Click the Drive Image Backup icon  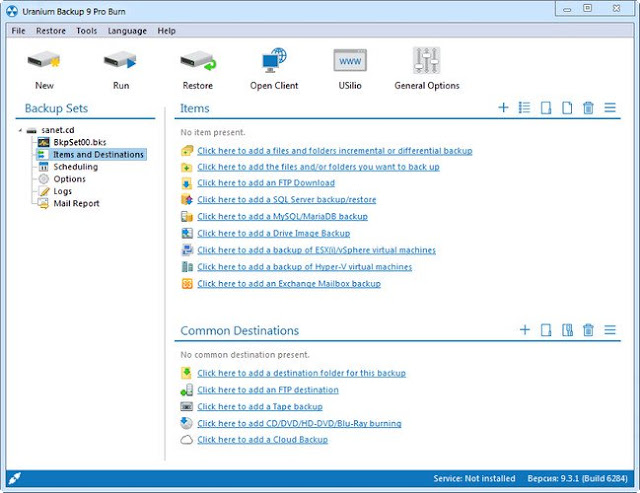click(187, 233)
